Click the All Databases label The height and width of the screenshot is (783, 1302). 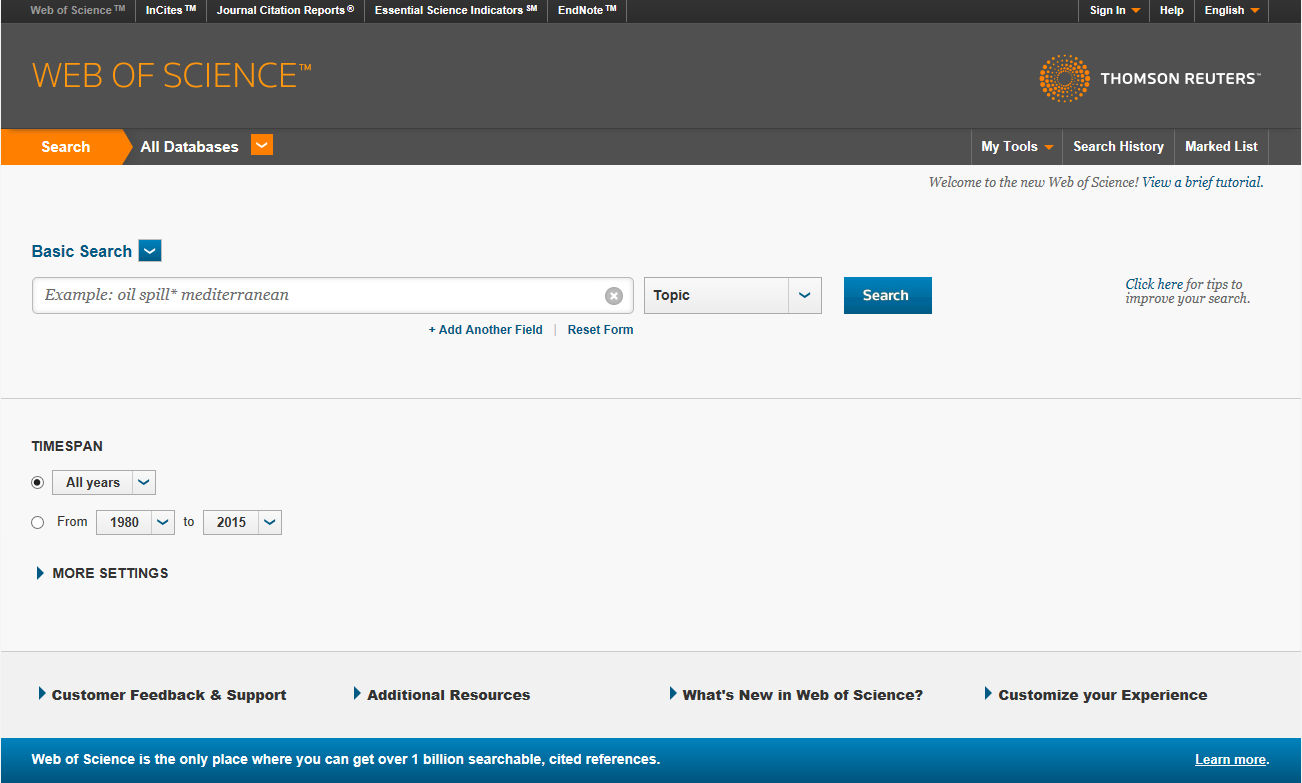(x=189, y=146)
